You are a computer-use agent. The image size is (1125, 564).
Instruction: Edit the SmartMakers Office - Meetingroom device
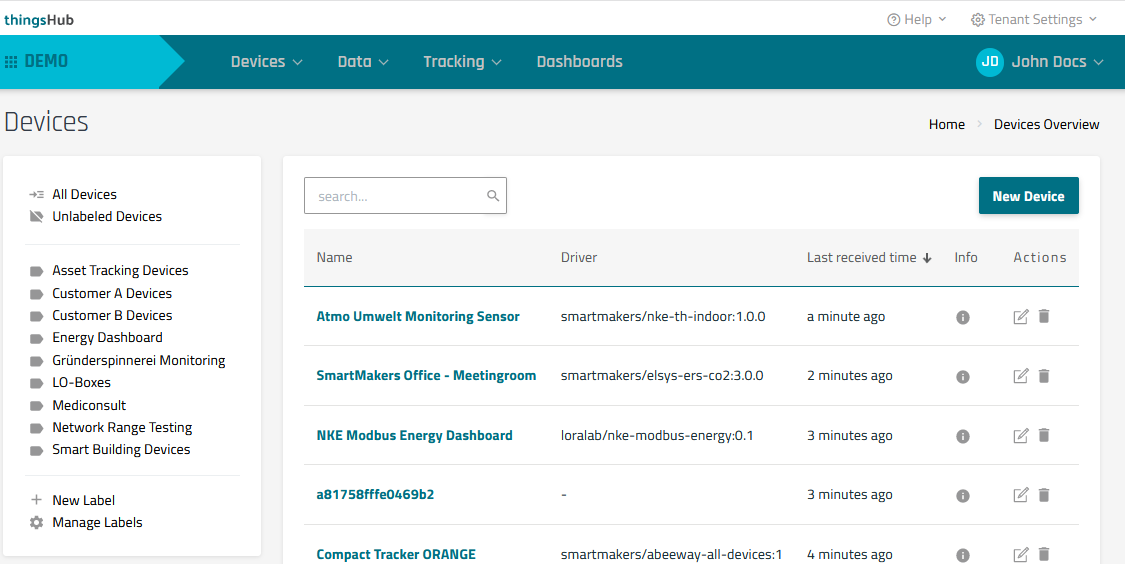tap(1020, 376)
